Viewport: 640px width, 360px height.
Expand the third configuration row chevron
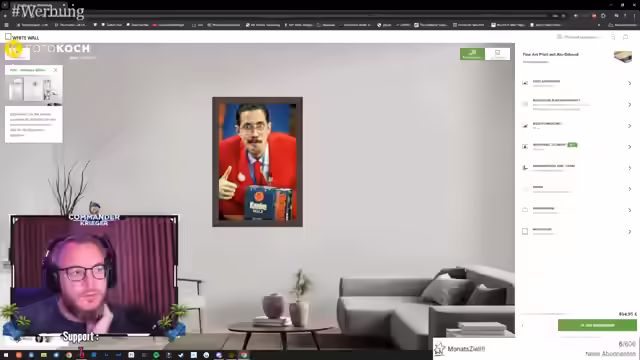[630, 126]
